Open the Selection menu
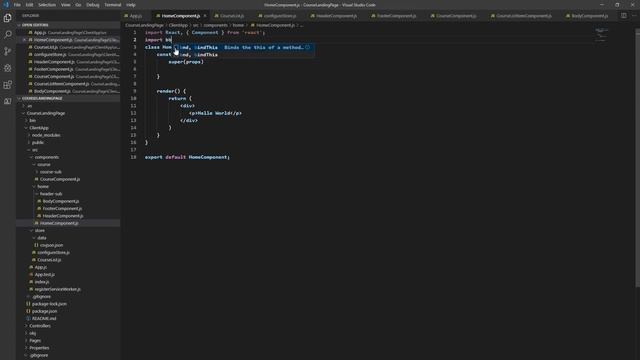The image size is (640, 360). point(47,5)
